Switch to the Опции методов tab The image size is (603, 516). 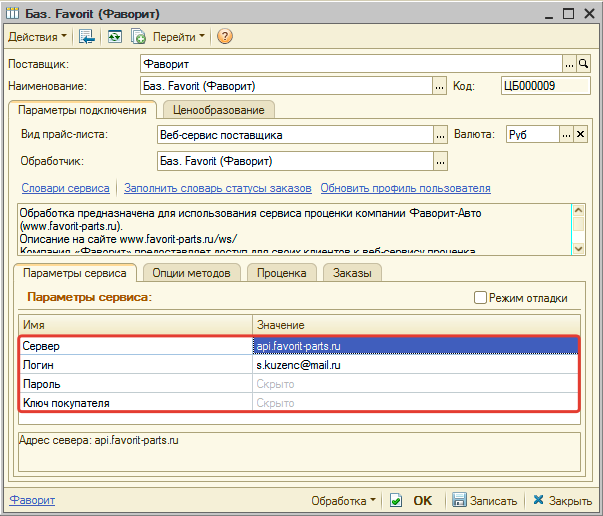[x=191, y=273]
